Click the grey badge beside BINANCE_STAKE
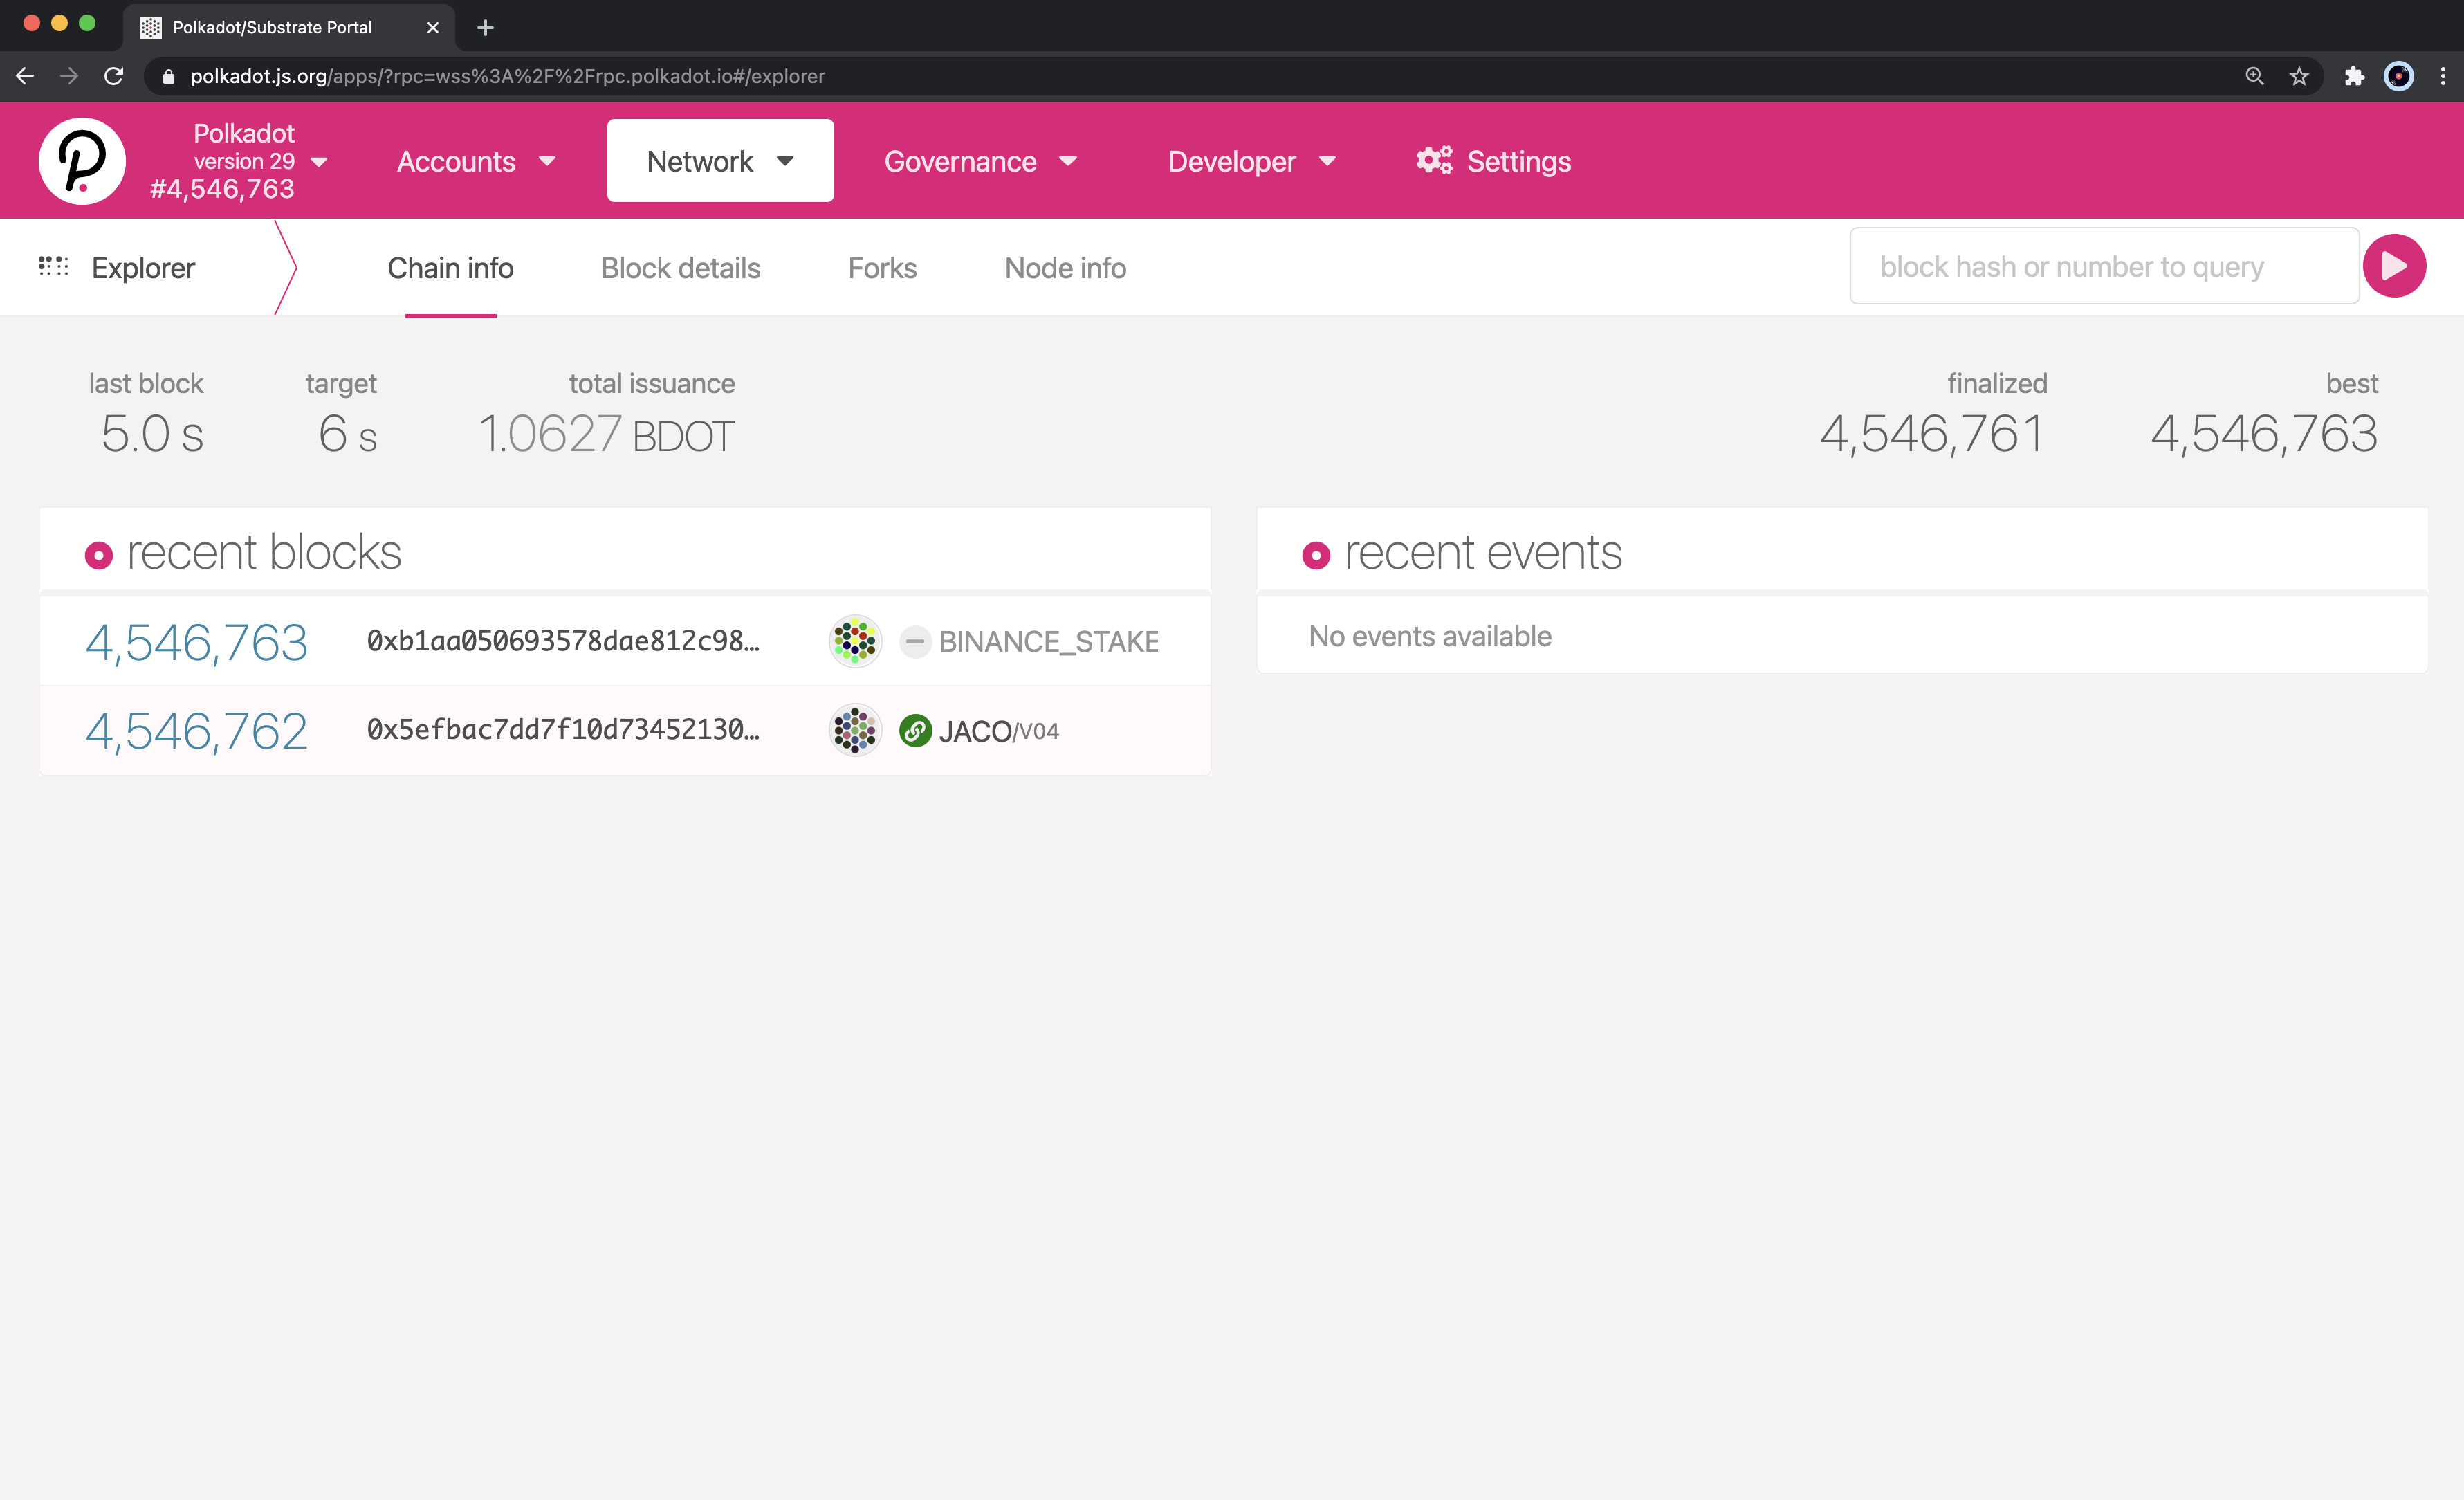 [915, 641]
